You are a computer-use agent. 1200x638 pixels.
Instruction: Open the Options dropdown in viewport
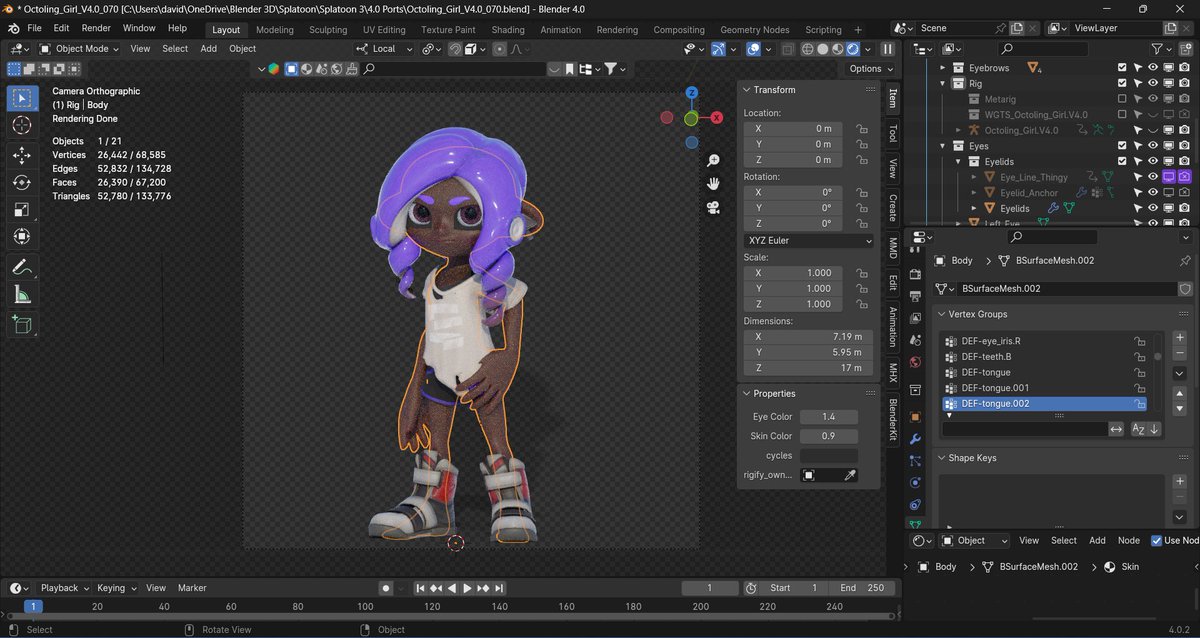click(870, 68)
